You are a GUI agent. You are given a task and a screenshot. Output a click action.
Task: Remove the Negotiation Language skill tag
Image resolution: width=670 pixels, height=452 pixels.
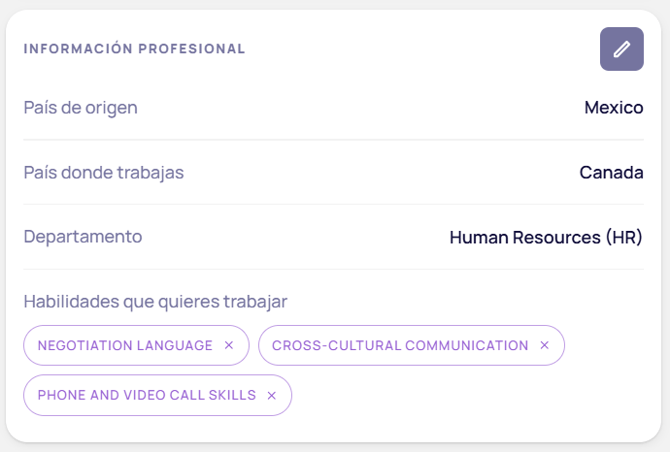coord(229,345)
